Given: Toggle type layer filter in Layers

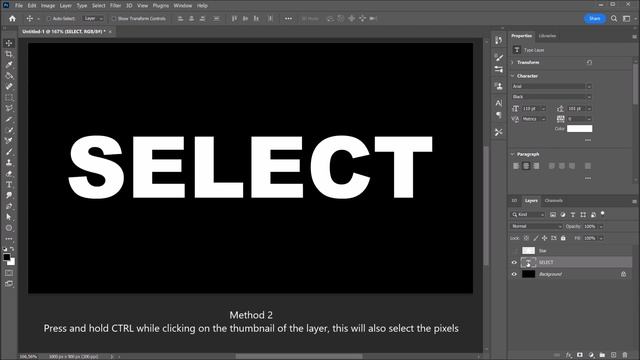Looking at the screenshot, I should coord(573,214).
